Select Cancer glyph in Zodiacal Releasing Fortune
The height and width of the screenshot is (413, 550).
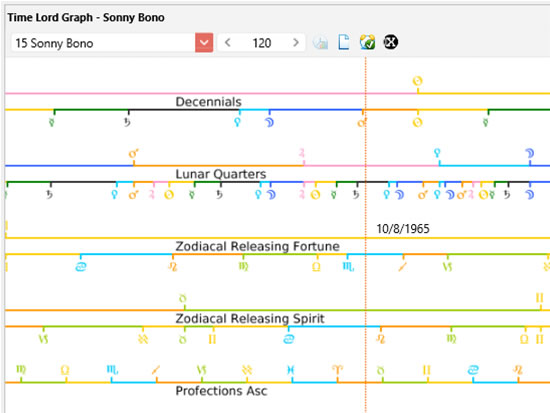[x=81, y=267]
